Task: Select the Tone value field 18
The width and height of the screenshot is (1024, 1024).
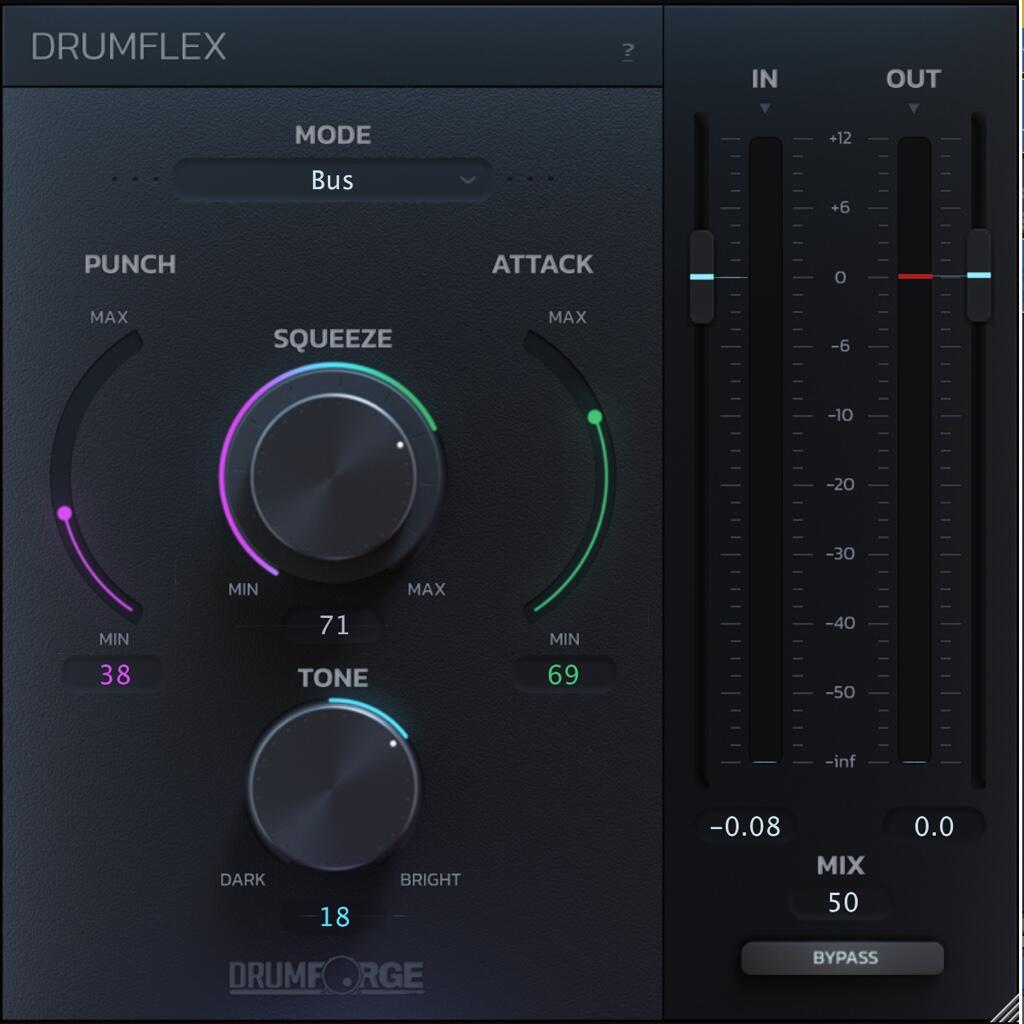Action: coord(334,916)
